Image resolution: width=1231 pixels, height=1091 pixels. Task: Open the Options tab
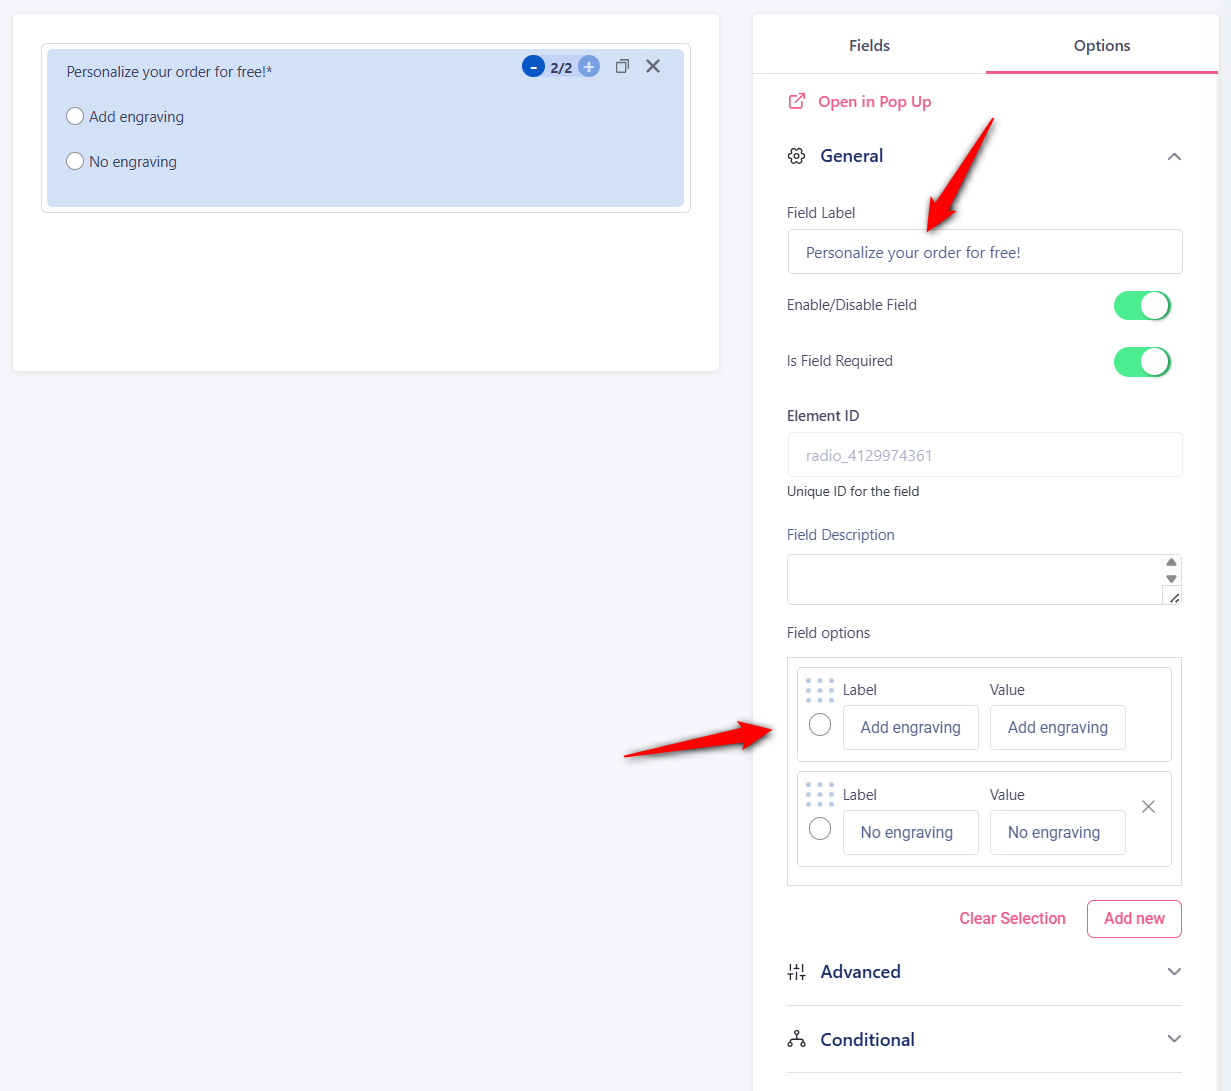[1101, 45]
